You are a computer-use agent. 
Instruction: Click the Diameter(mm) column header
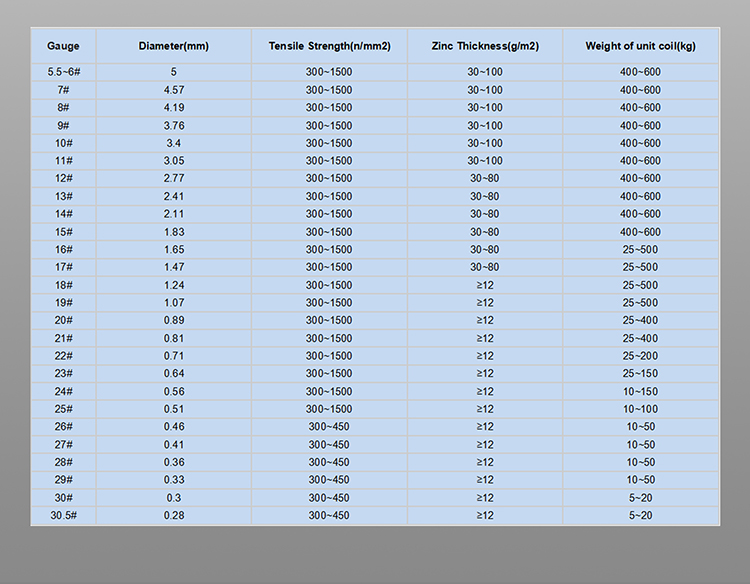coord(174,46)
